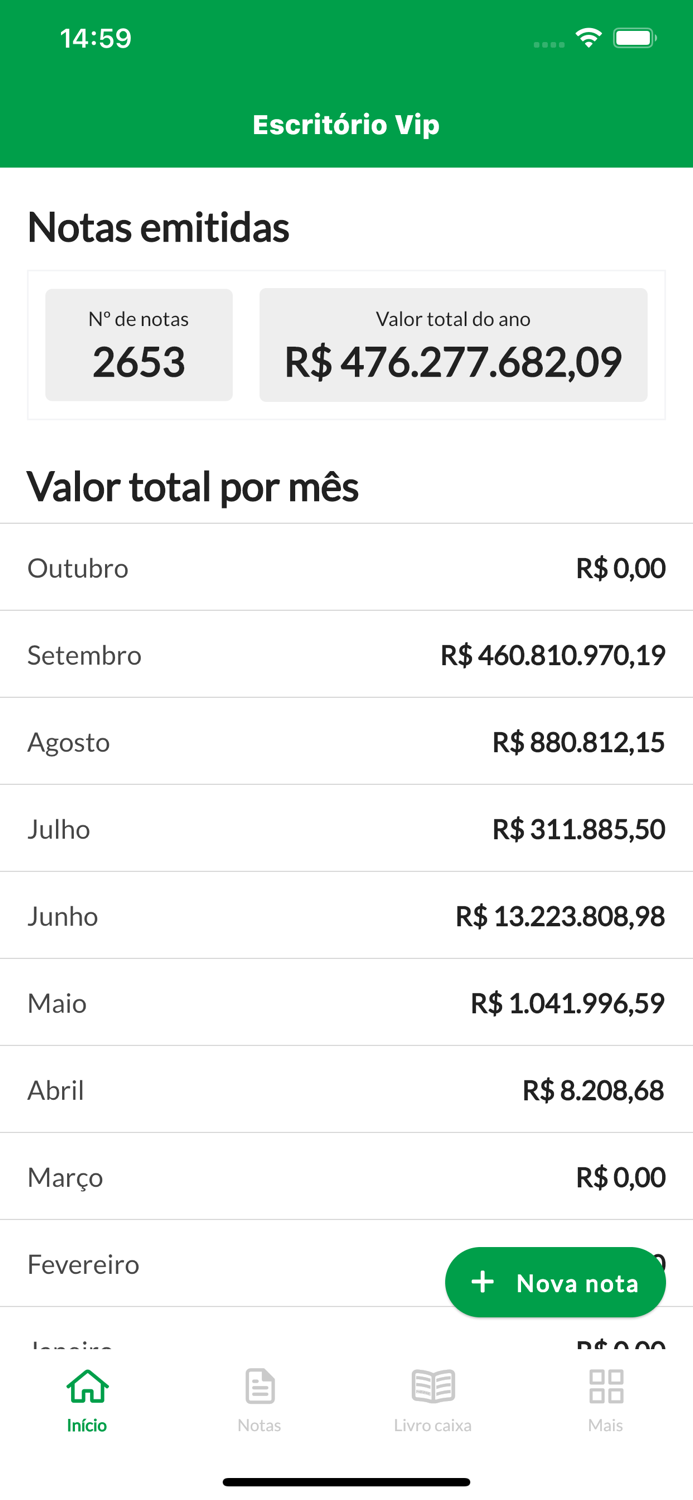The image size is (693, 1500).
Task: Open the Junho month row
Action: pyautogui.click(x=346, y=915)
